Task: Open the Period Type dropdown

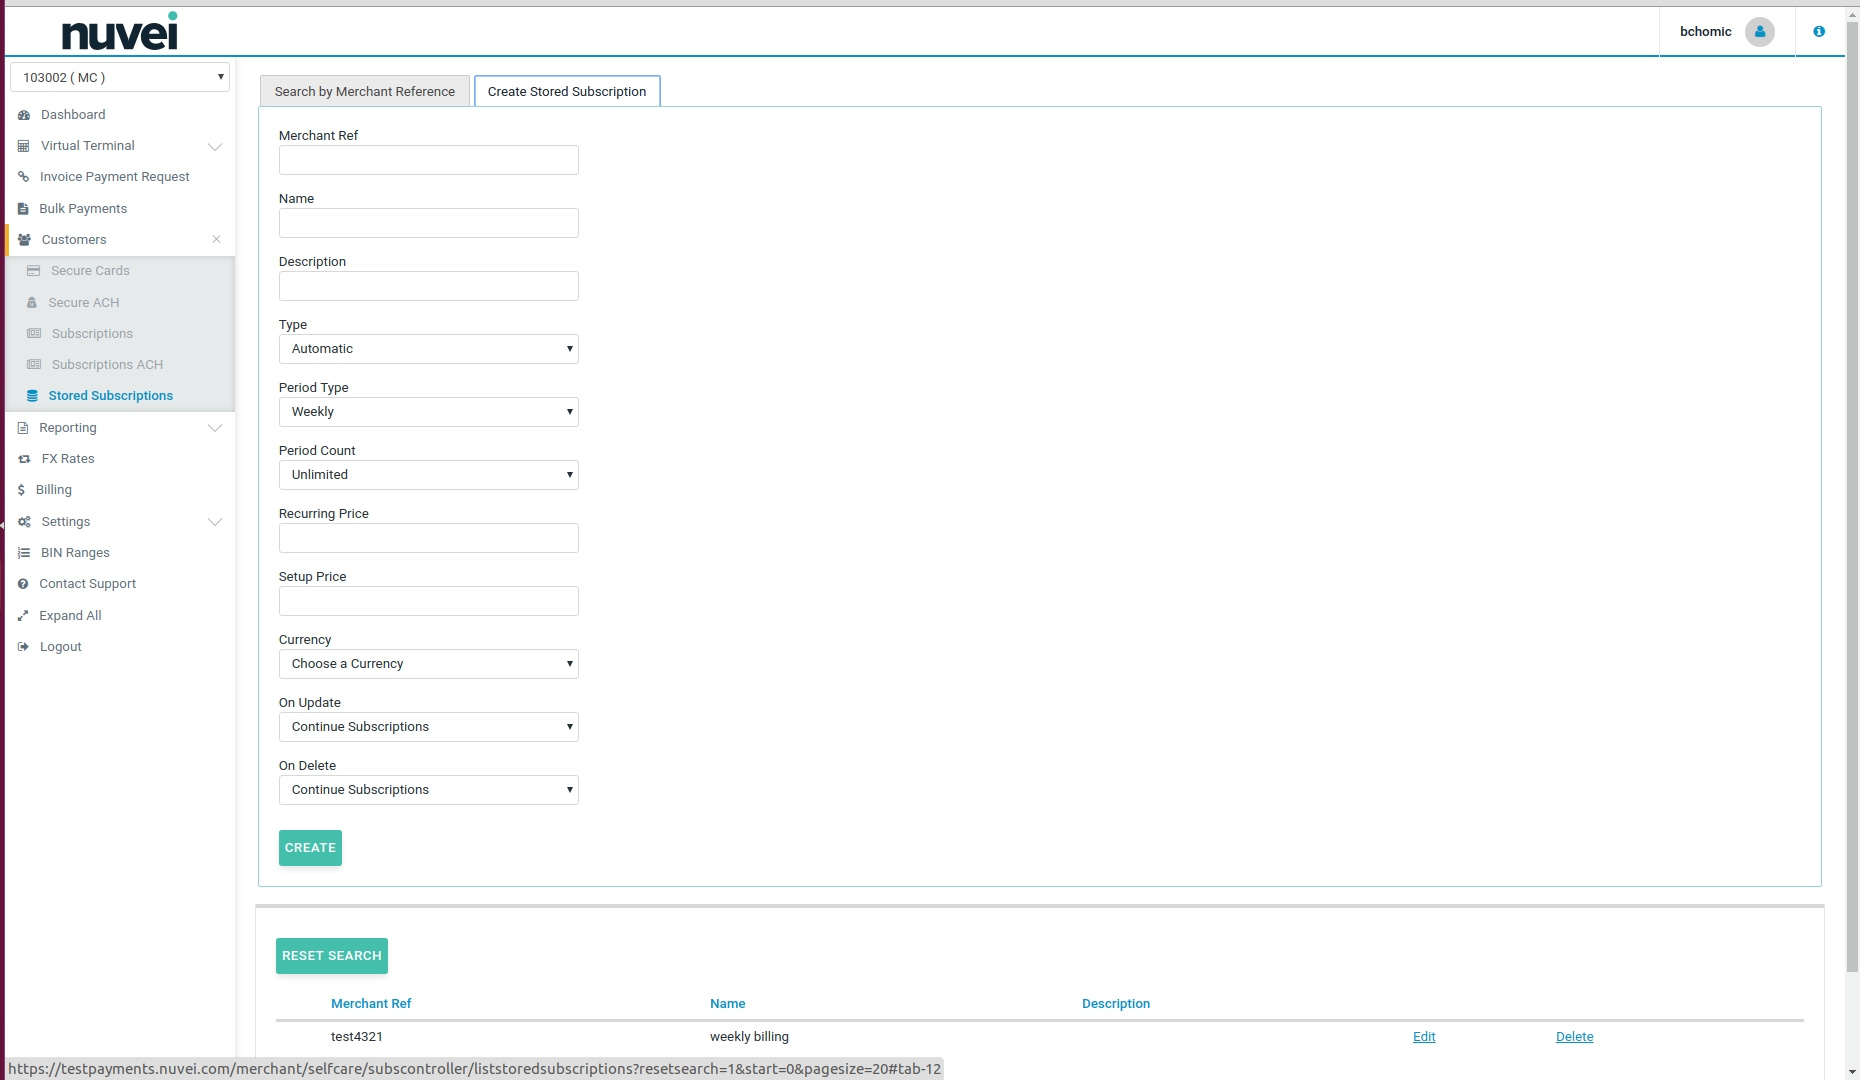Action: click(x=428, y=412)
